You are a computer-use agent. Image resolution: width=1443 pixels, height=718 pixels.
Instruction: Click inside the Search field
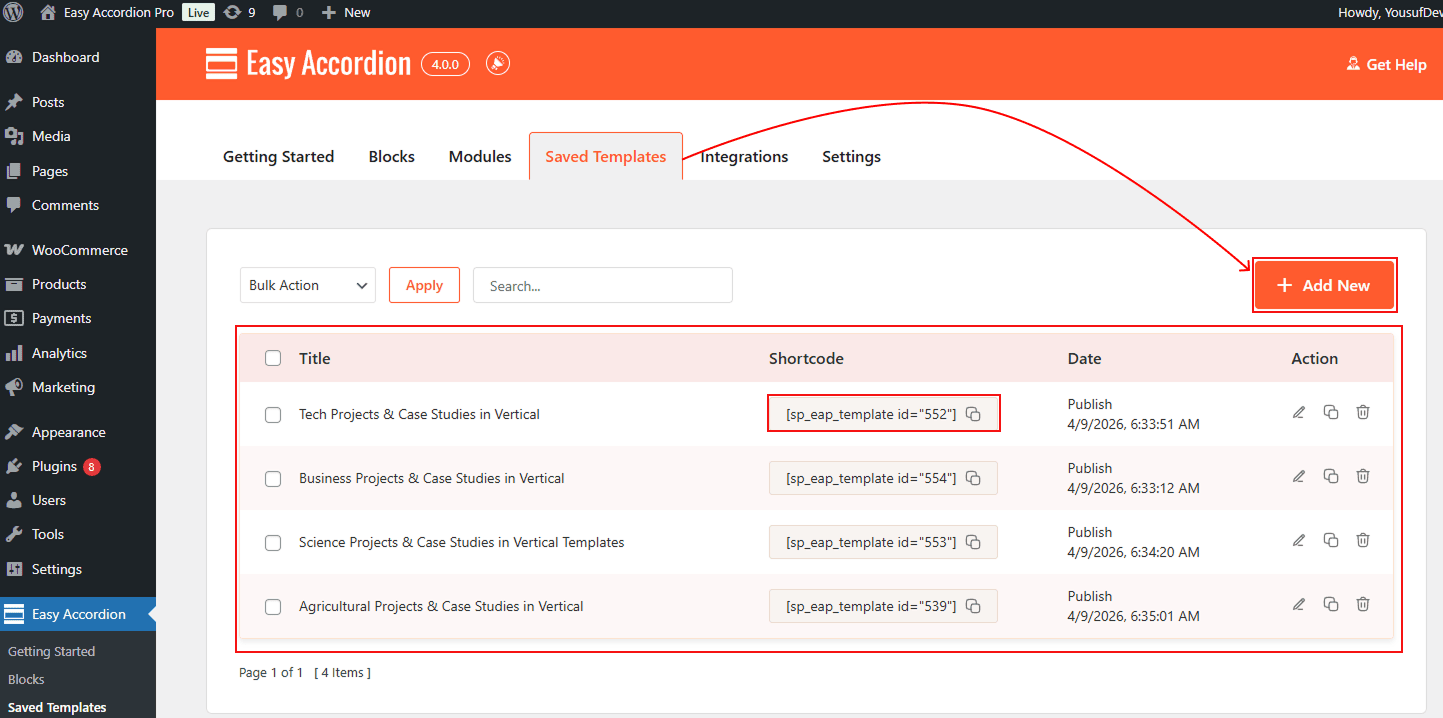click(x=602, y=285)
